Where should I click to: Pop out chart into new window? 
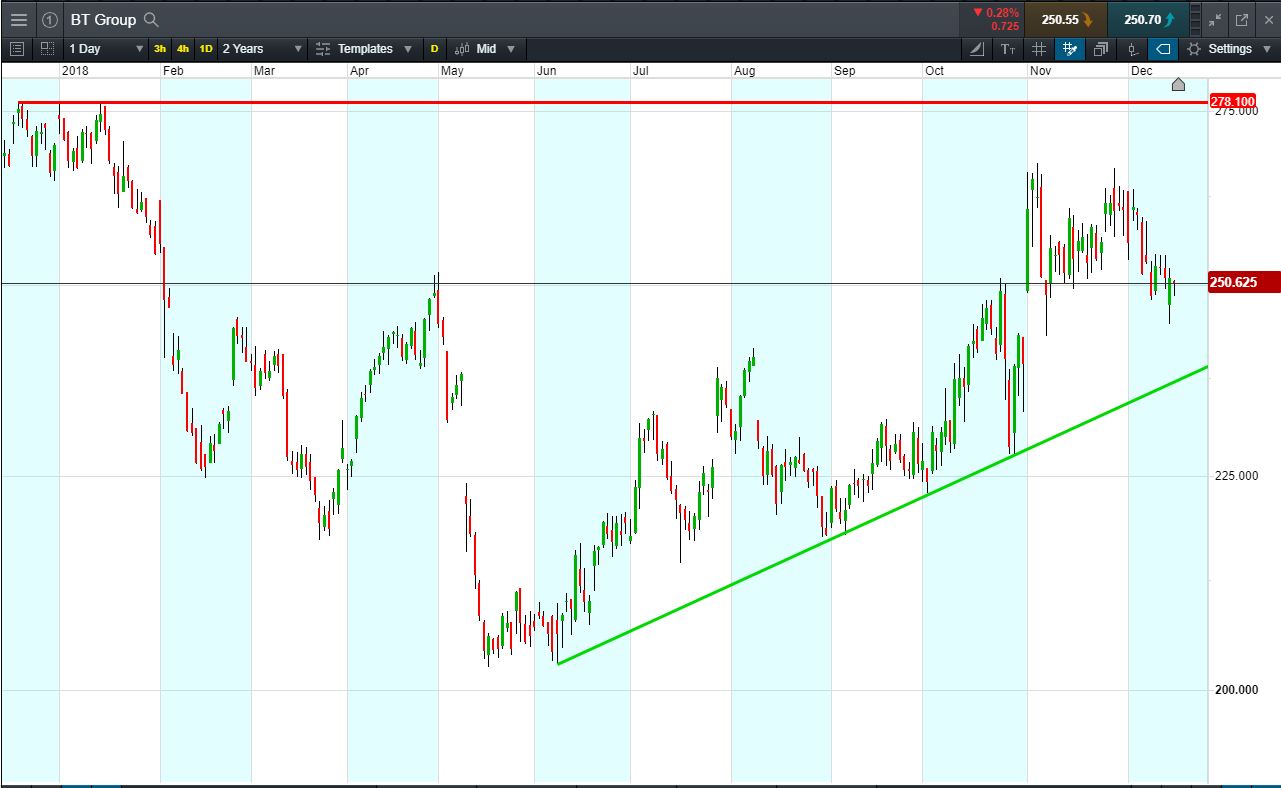pyautogui.click(x=1242, y=20)
